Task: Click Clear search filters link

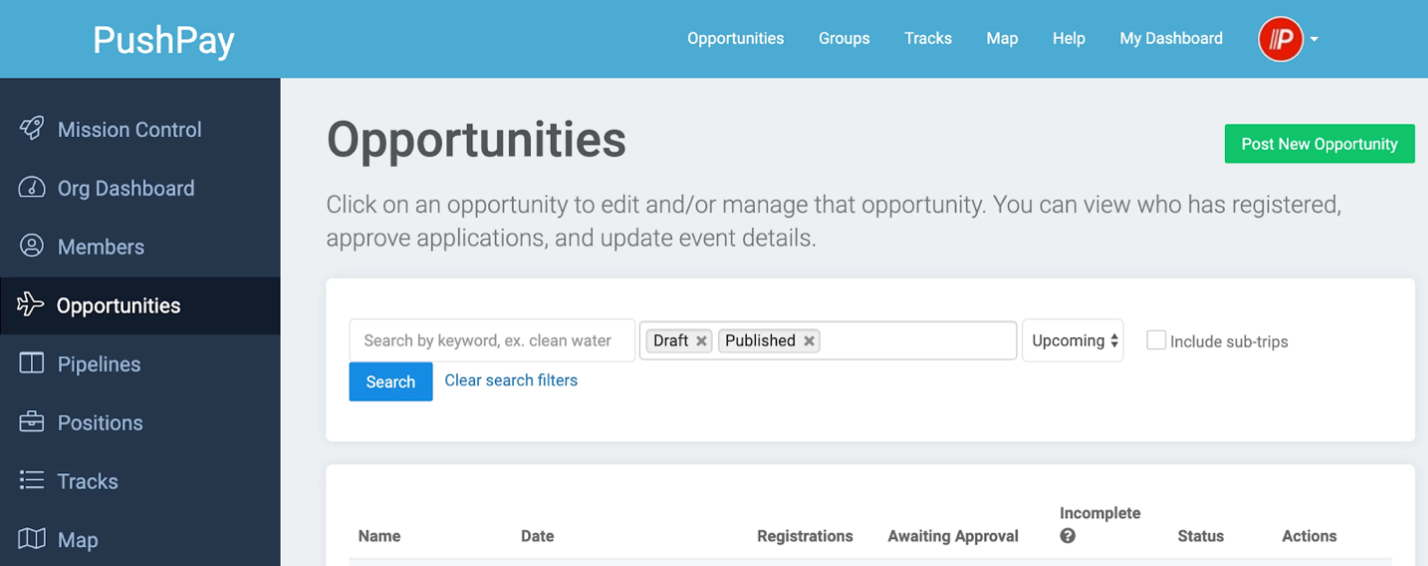Action: pyautogui.click(x=511, y=380)
